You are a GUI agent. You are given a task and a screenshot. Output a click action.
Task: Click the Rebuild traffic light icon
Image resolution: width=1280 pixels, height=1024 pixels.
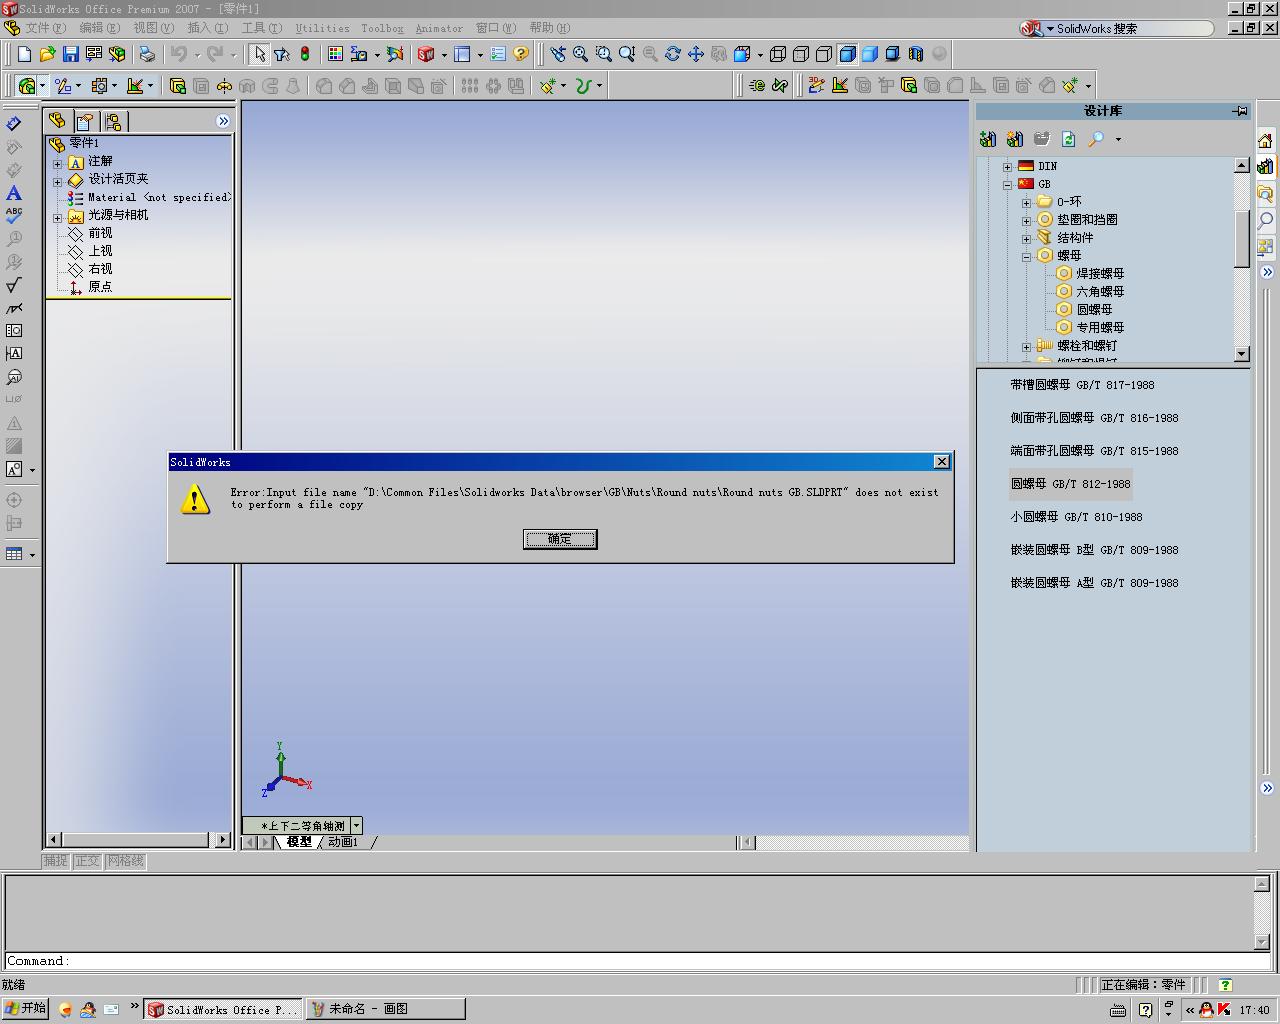(305, 54)
